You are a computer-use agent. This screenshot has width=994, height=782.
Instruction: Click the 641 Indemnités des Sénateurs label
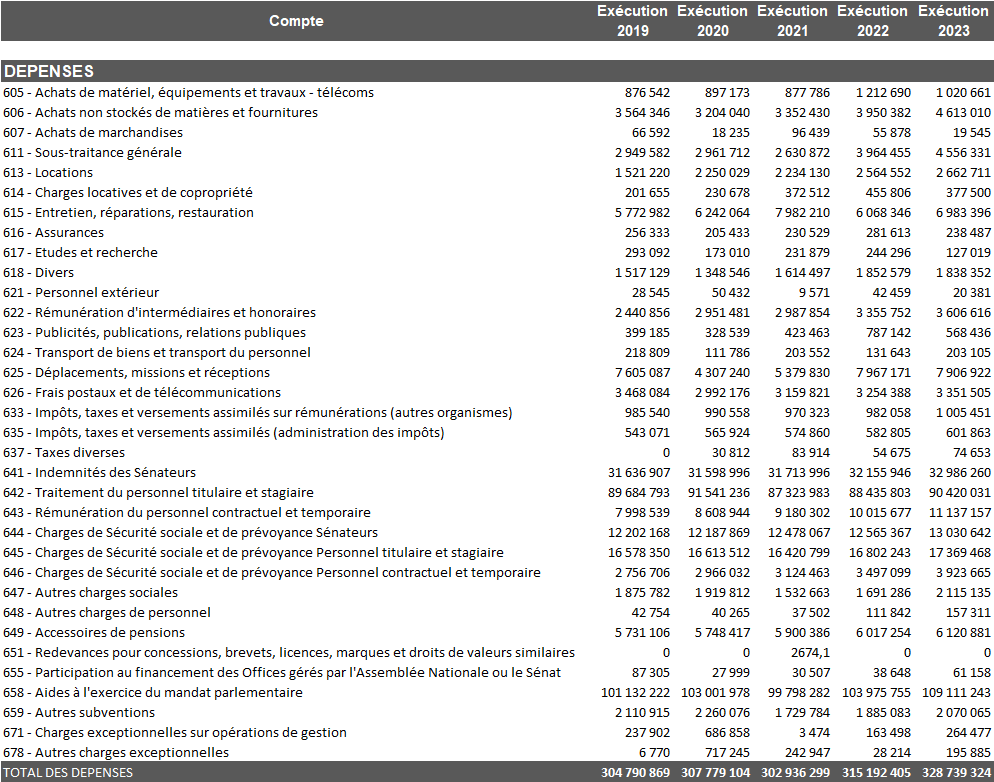(x=99, y=472)
